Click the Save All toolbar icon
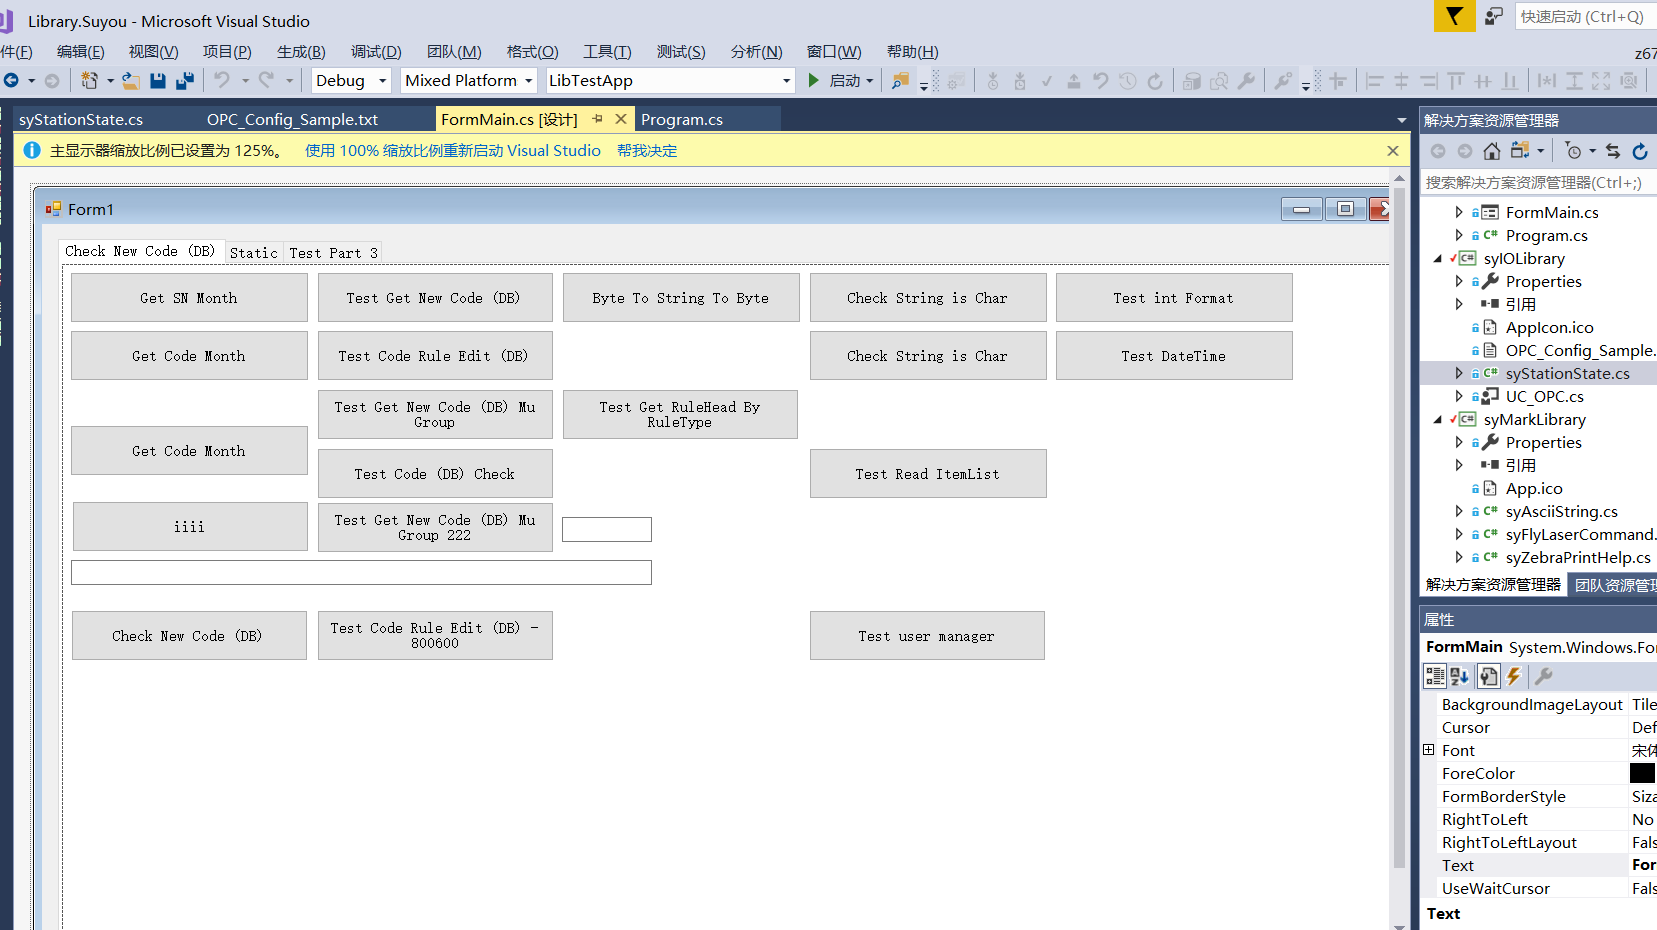Image resolution: width=1657 pixels, height=930 pixels. [185, 81]
